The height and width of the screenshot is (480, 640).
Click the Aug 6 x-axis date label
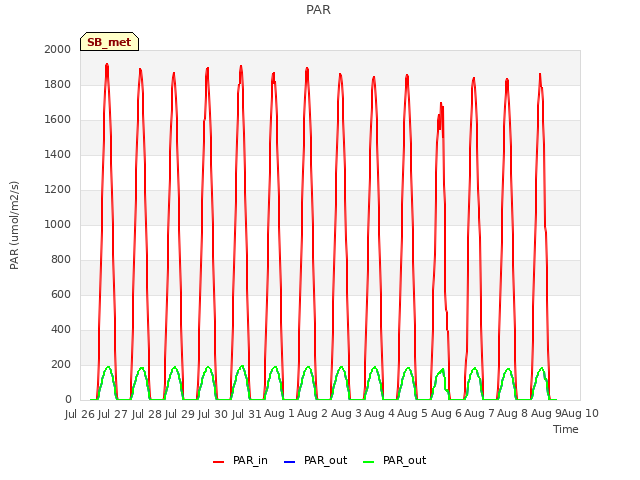pos(446,414)
